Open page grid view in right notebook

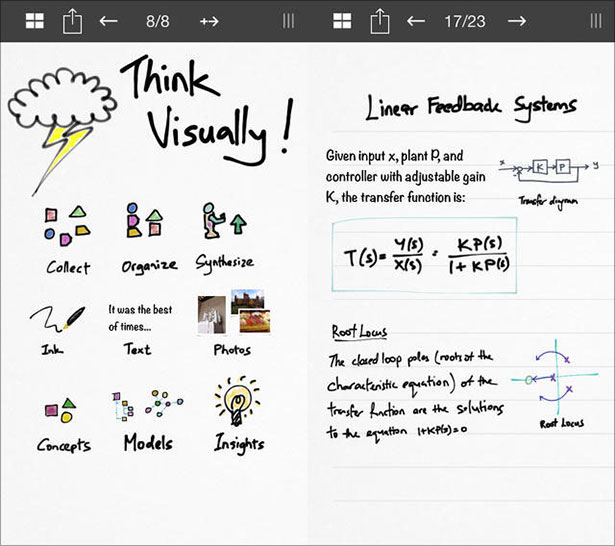pyautogui.click(x=342, y=20)
